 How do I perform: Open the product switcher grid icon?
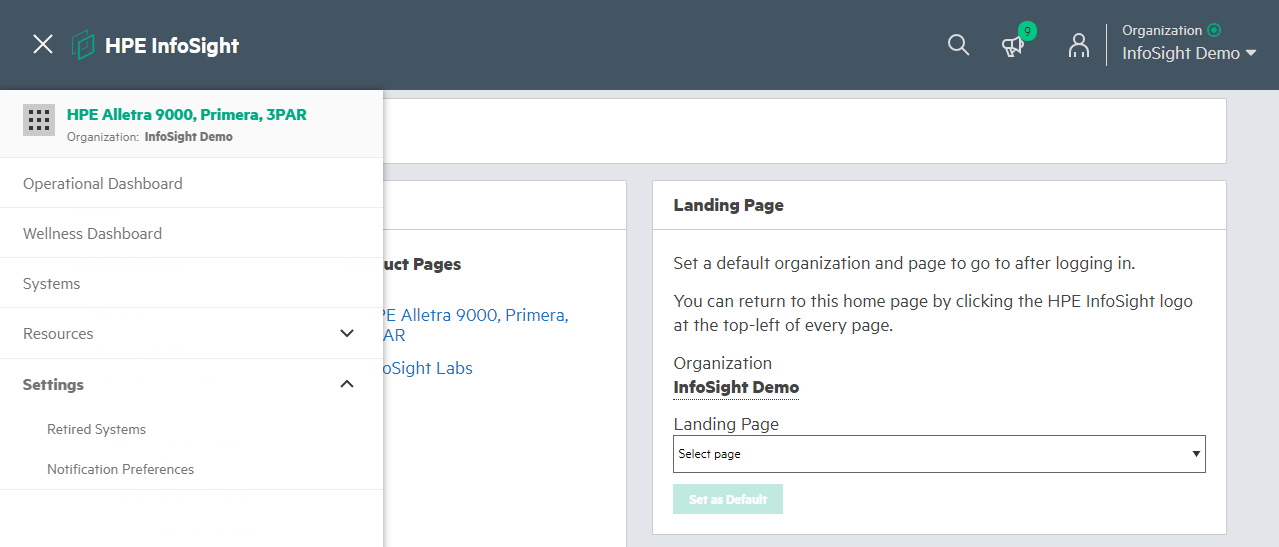tap(39, 121)
